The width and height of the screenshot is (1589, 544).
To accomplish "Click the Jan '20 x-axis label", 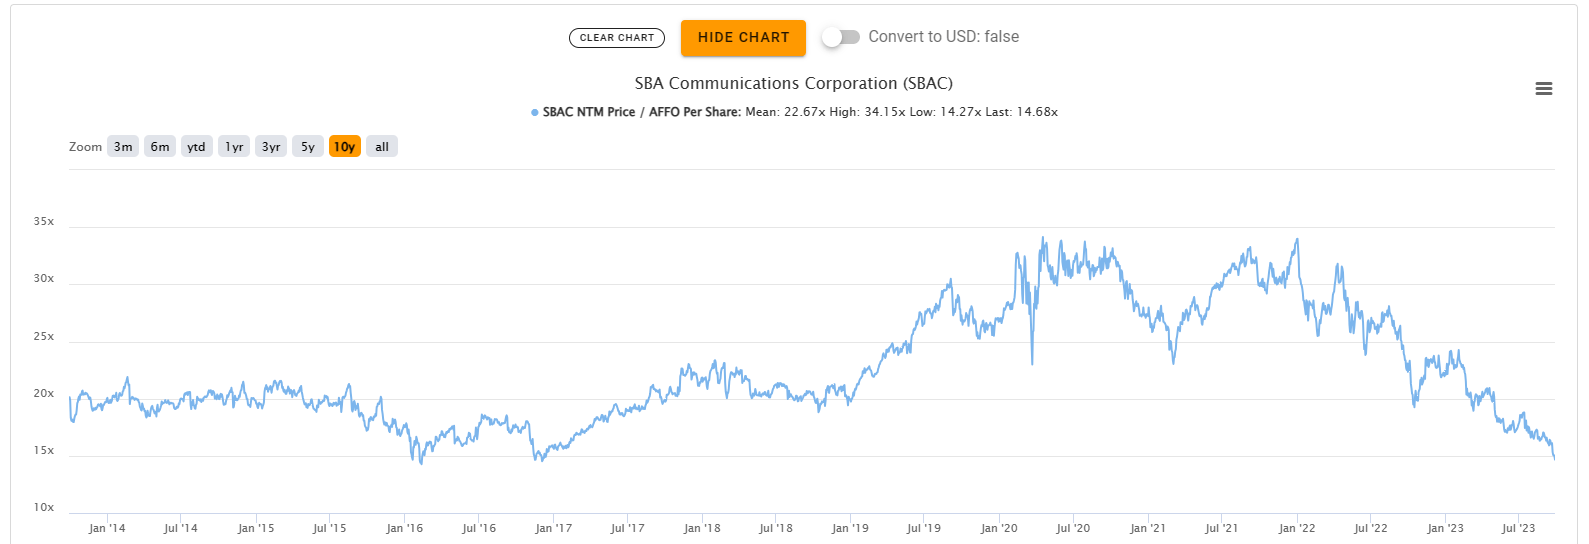I will click(x=999, y=528).
